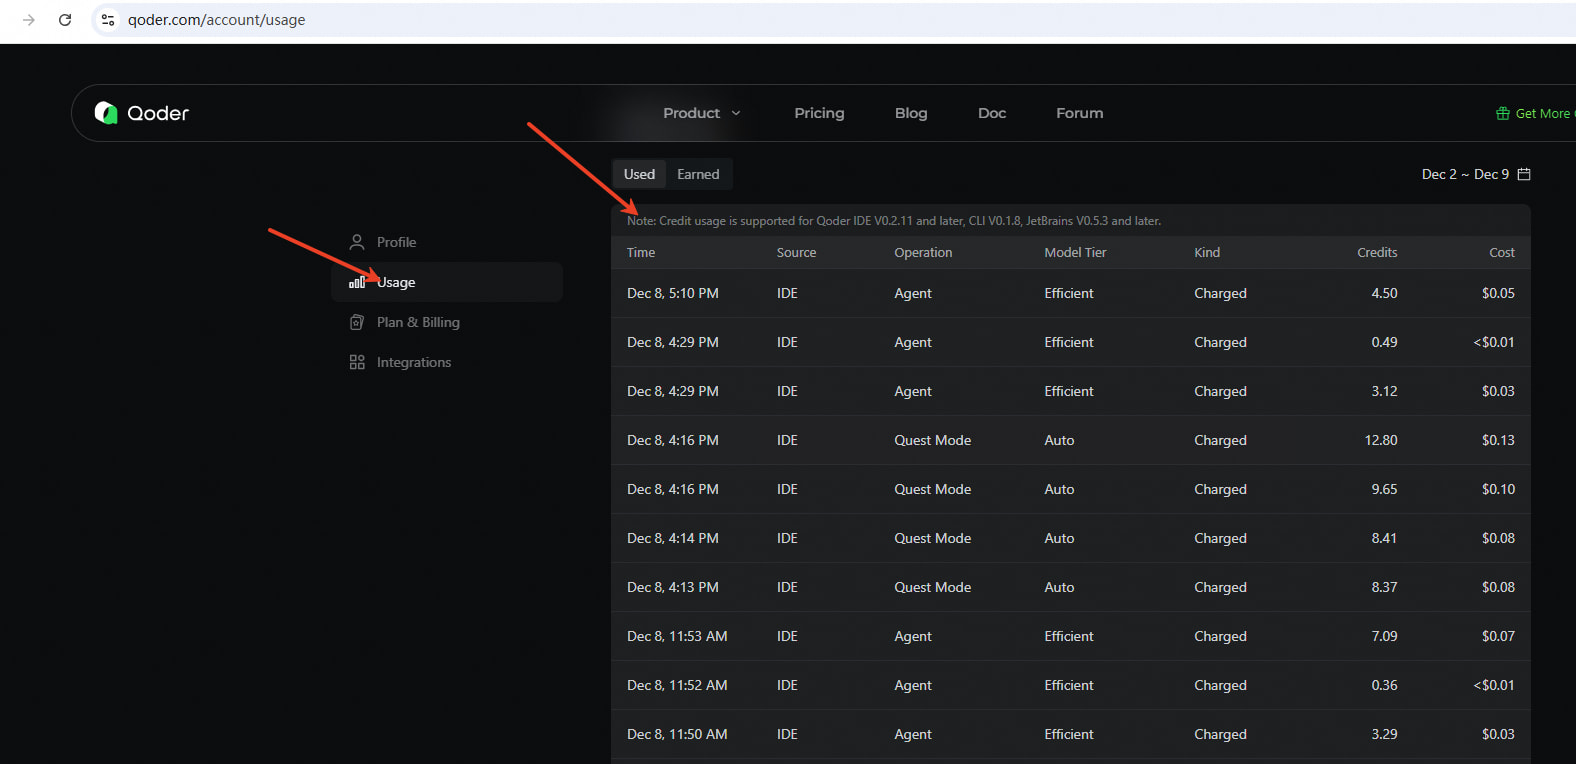The image size is (1576, 764).
Task: Click the Credits column header
Action: point(1377,252)
